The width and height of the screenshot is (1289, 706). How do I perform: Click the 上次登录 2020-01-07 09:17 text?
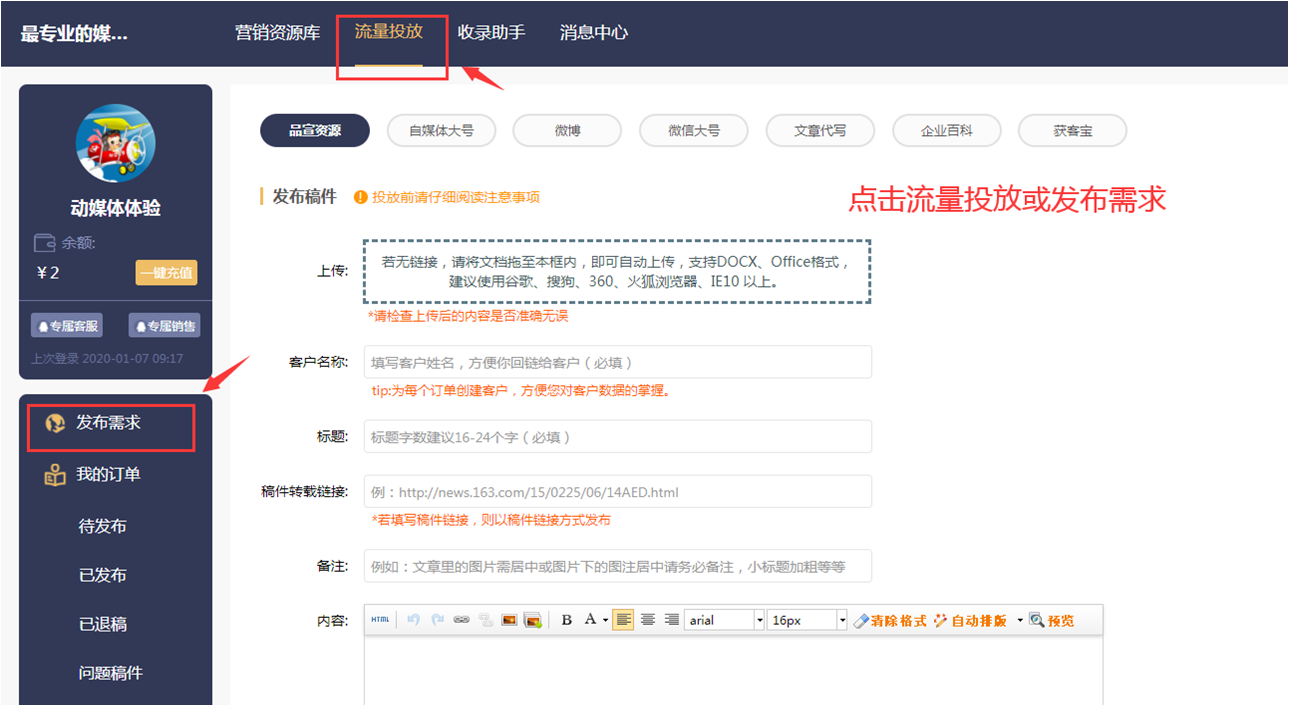point(107,358)
